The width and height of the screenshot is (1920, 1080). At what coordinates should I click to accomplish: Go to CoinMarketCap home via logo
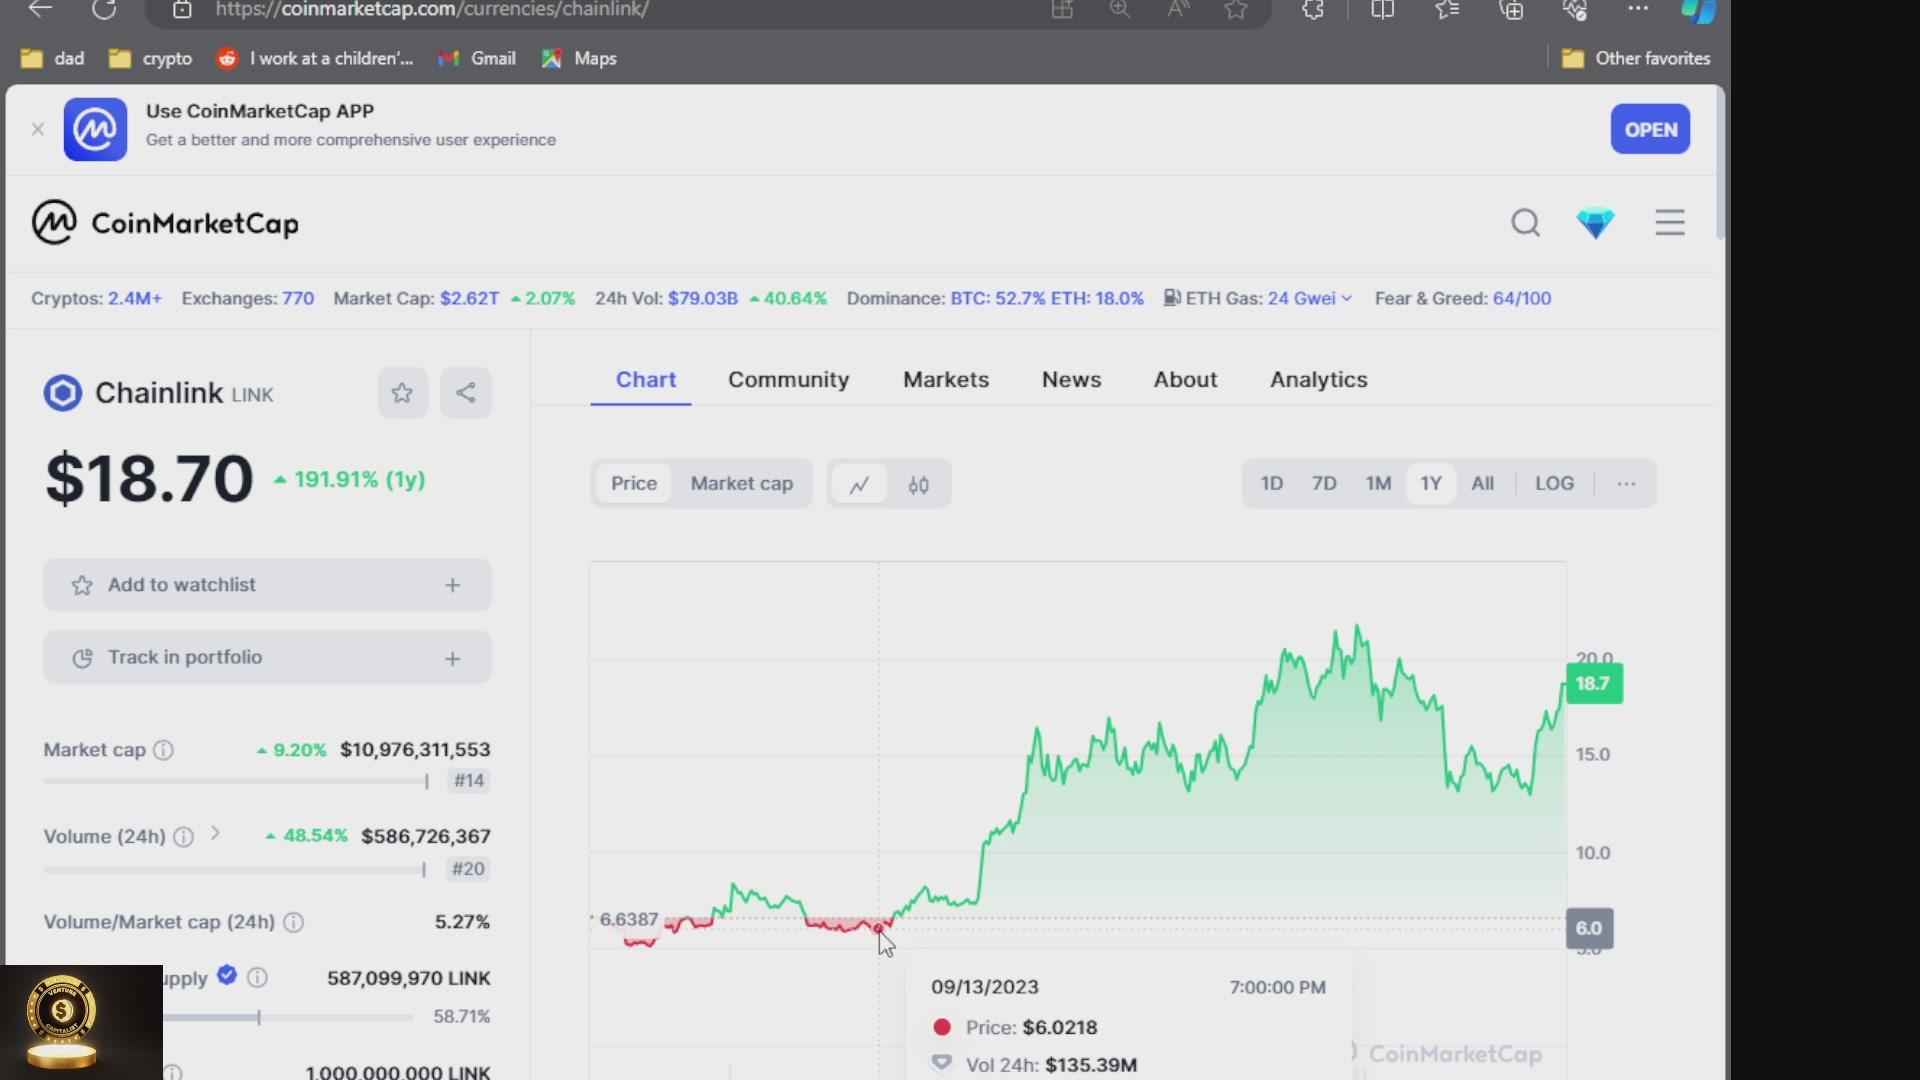pyautogui.click(x=165, y=222)
